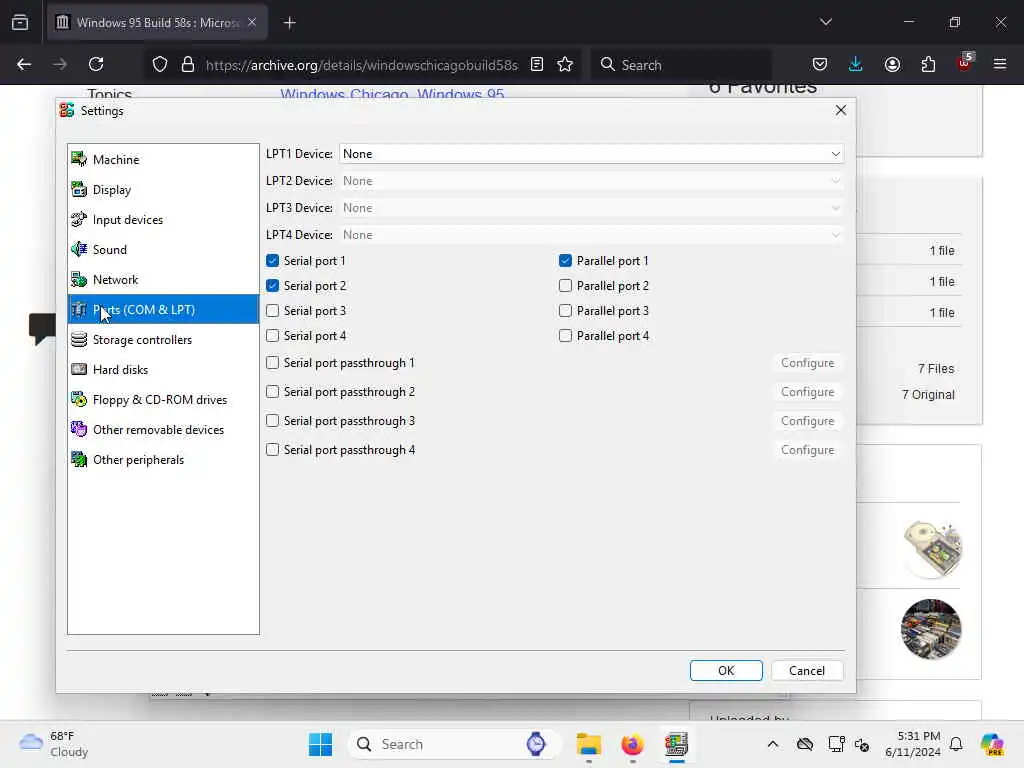The image size is (1024, 768).
Task: Enable Serial port passthrough 3
Action: pyautogui.click(x=273, y=421)
